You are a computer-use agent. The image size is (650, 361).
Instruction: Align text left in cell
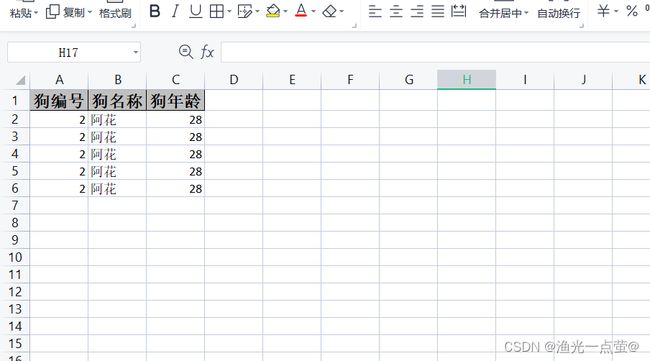pyautogui.click(x=375, y=11)
